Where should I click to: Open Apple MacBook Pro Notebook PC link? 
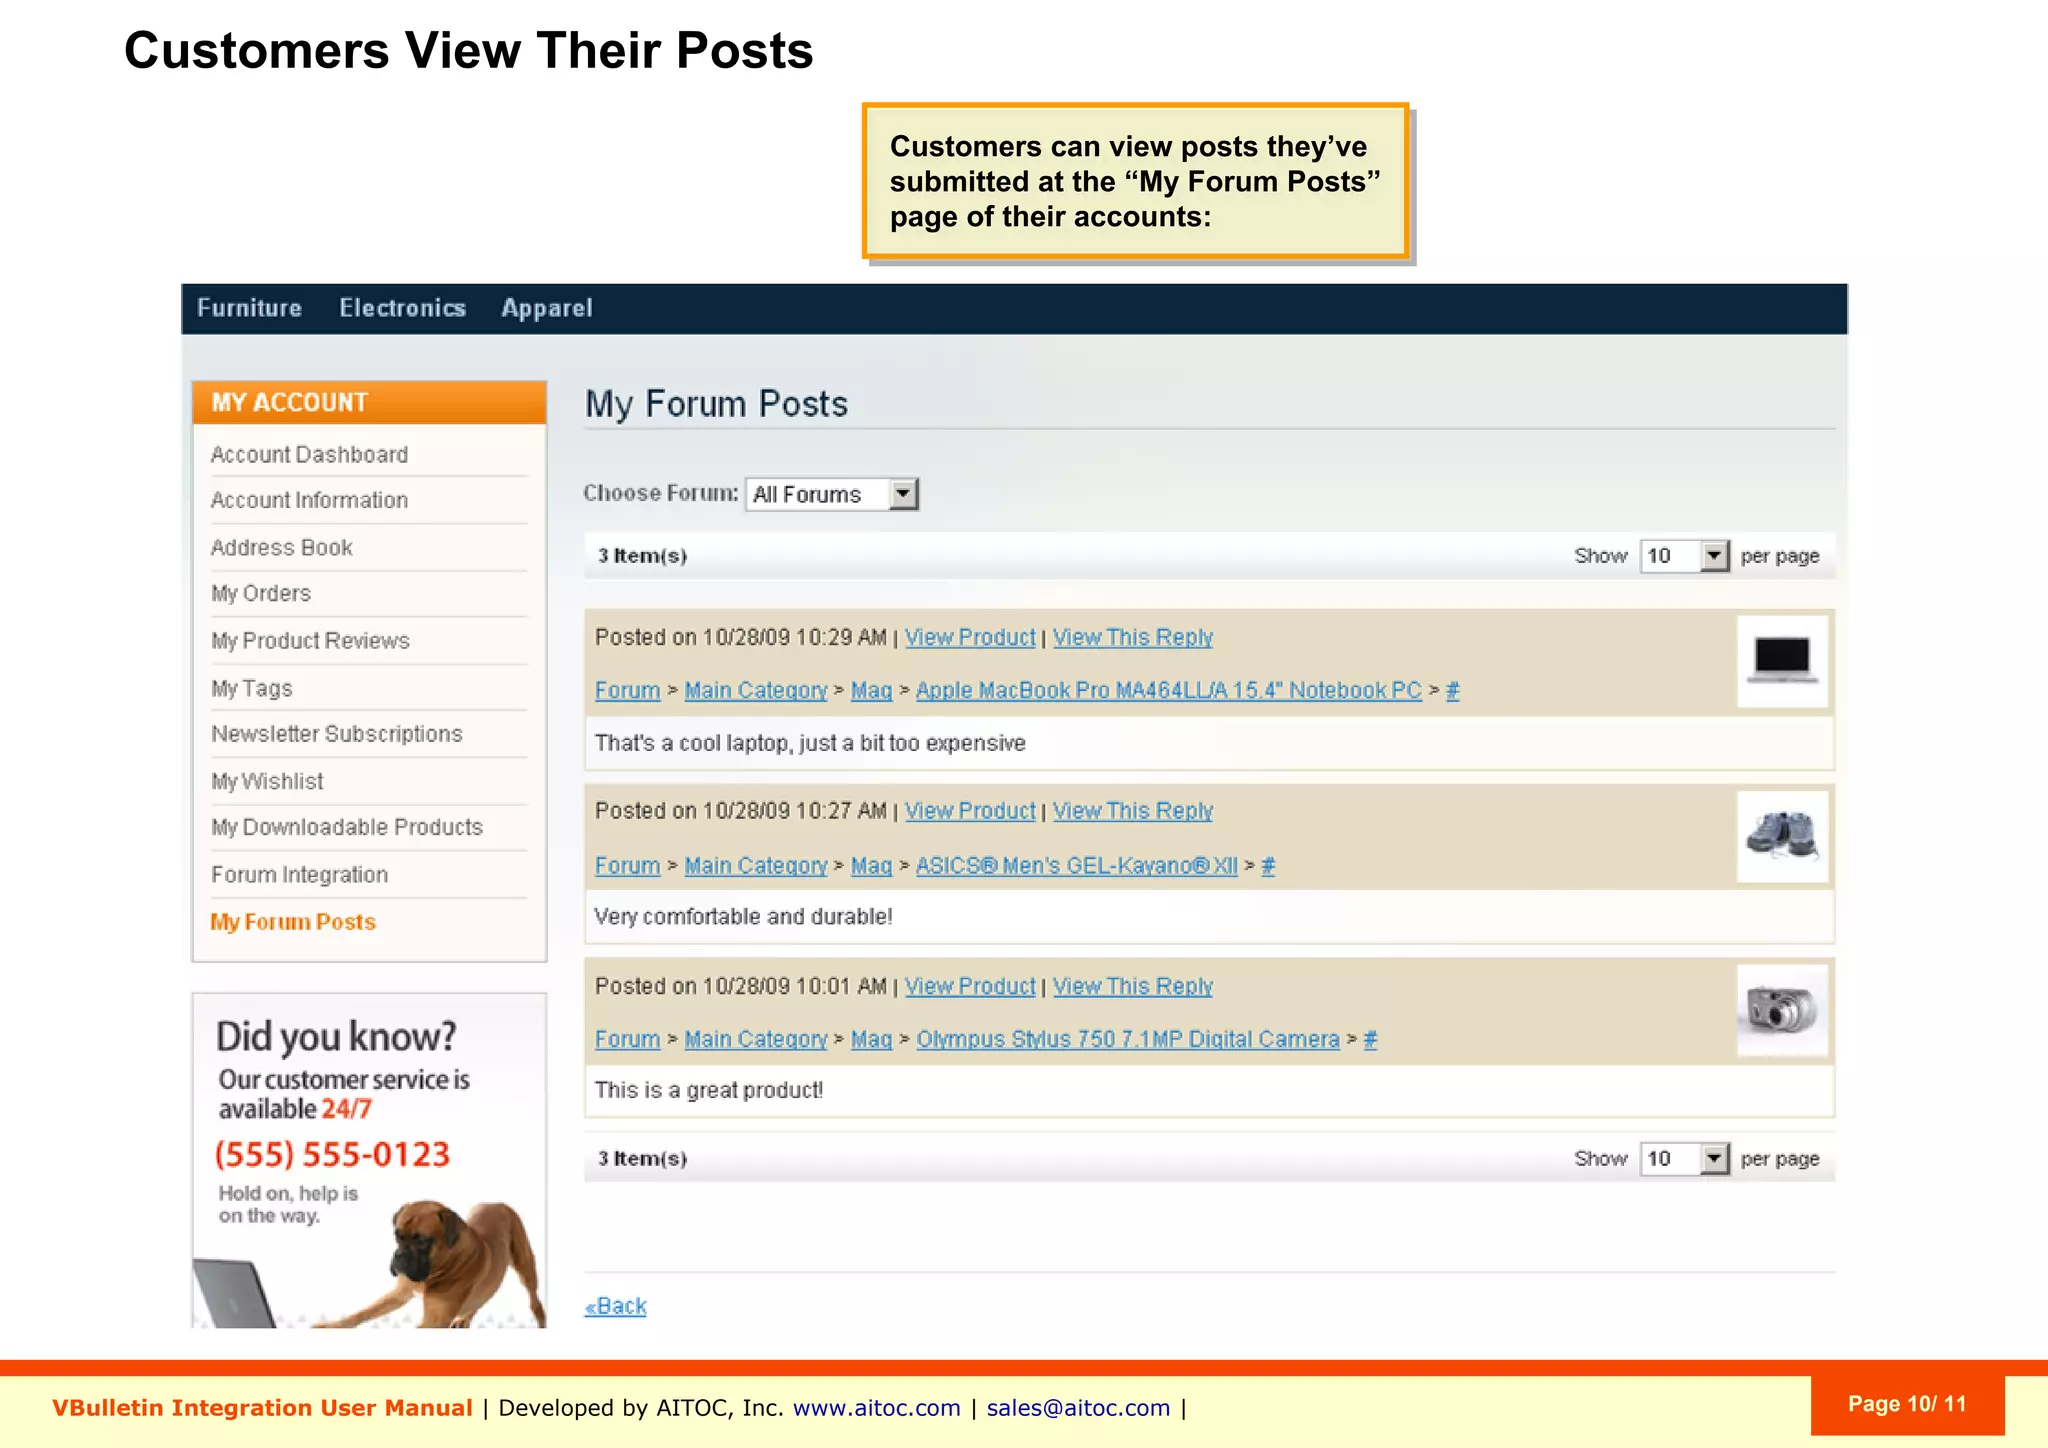pyautogui.click(x=1168, y=690)
